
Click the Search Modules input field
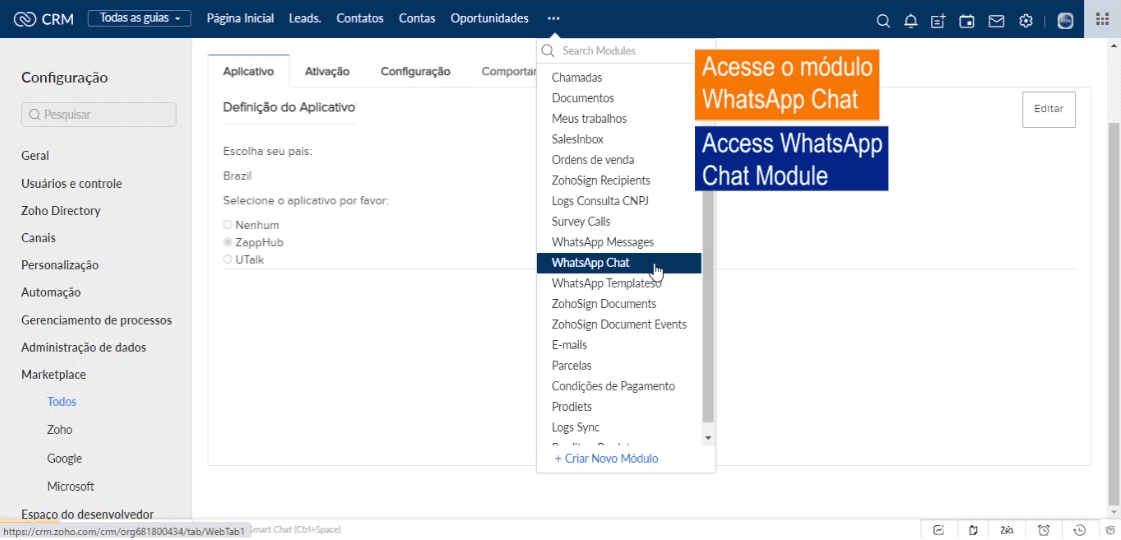630,51
